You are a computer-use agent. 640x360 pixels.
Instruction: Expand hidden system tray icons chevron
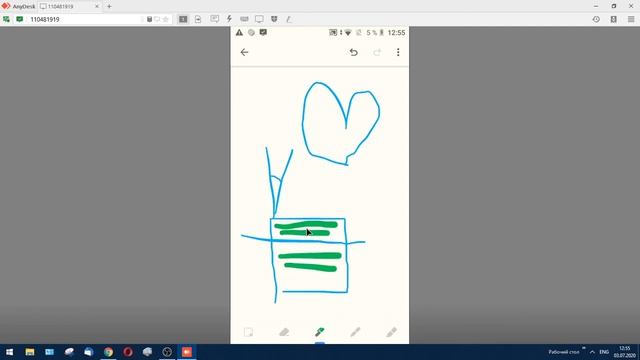click(x=592, y=352)
